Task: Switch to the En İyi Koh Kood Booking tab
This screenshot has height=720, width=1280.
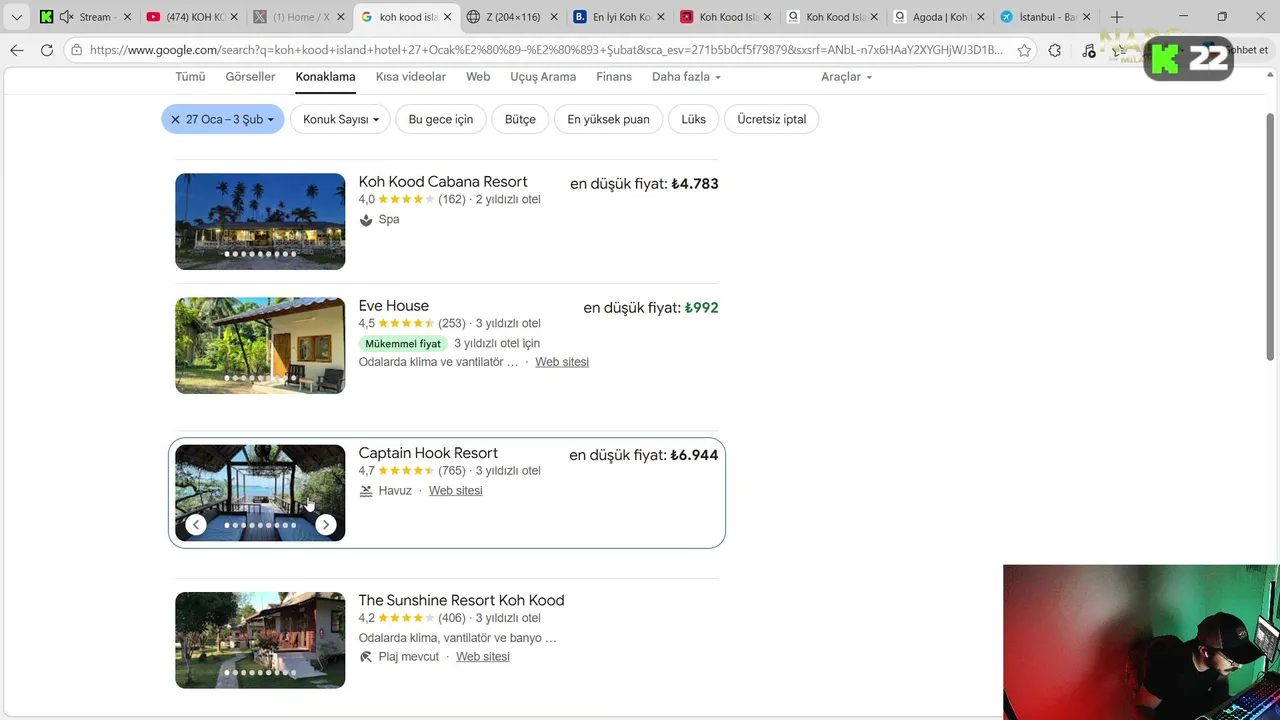Action: point(619,17)
